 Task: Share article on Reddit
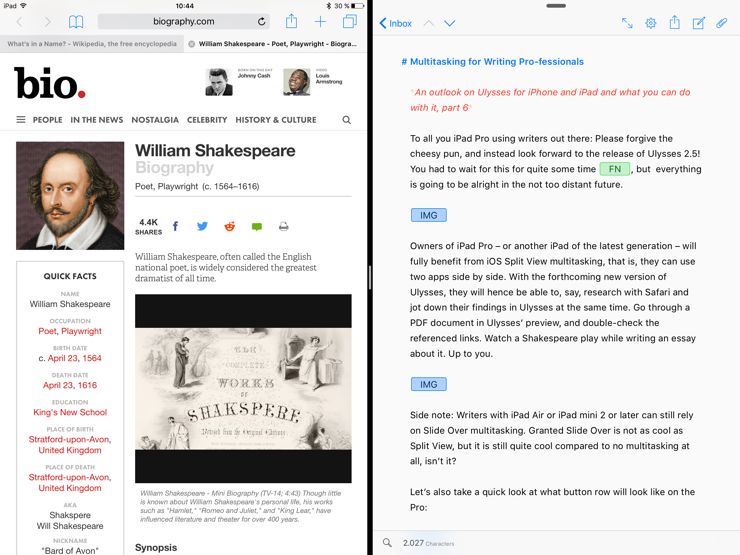point(229,227)
